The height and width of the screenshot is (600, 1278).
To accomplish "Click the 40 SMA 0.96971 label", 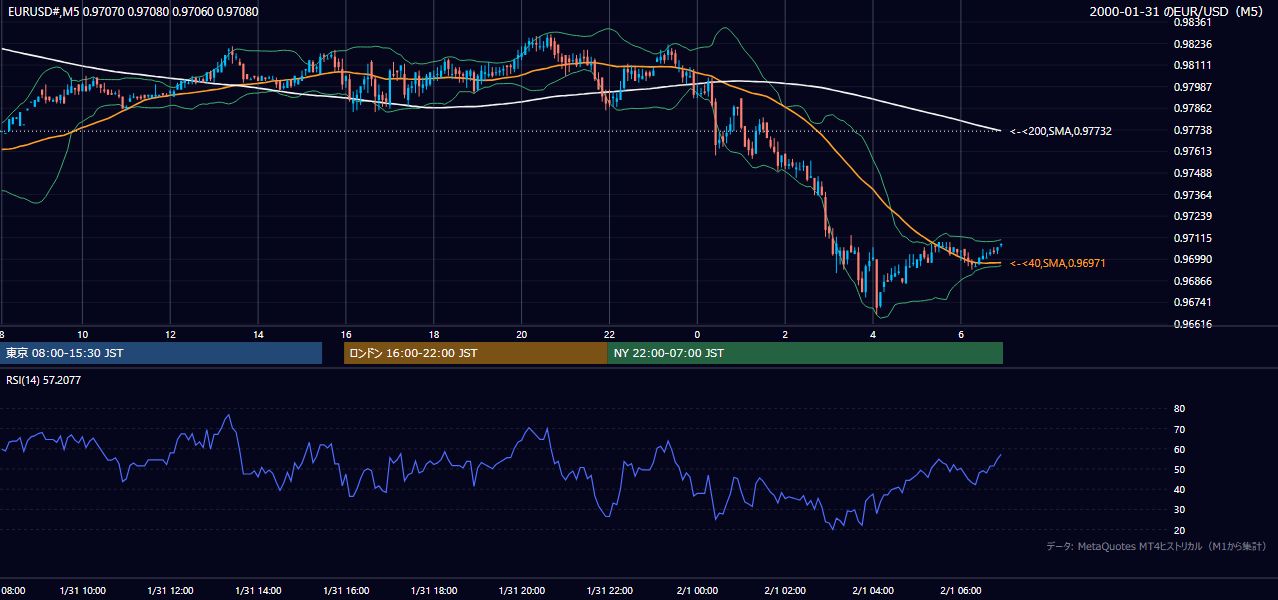I will pos(1057,263).
